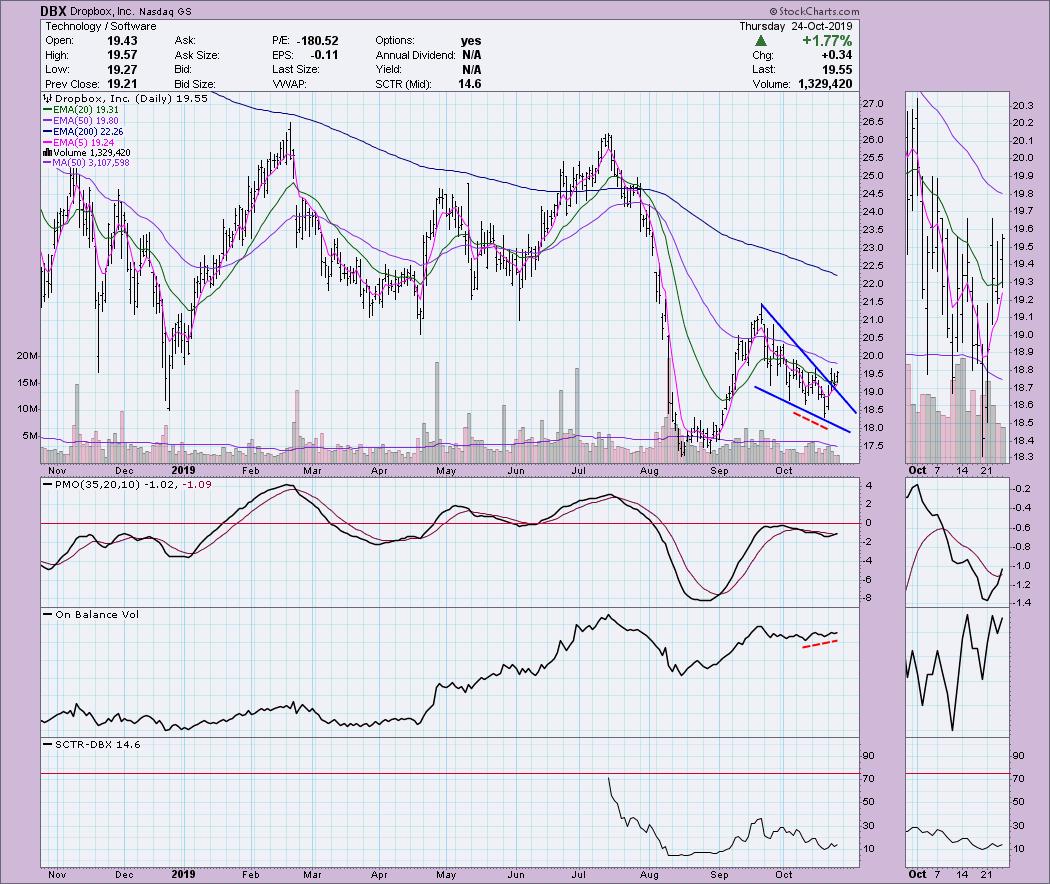Click the EMA(200) 22.26 legend entry
The image size is (1050, 884).
84,132
